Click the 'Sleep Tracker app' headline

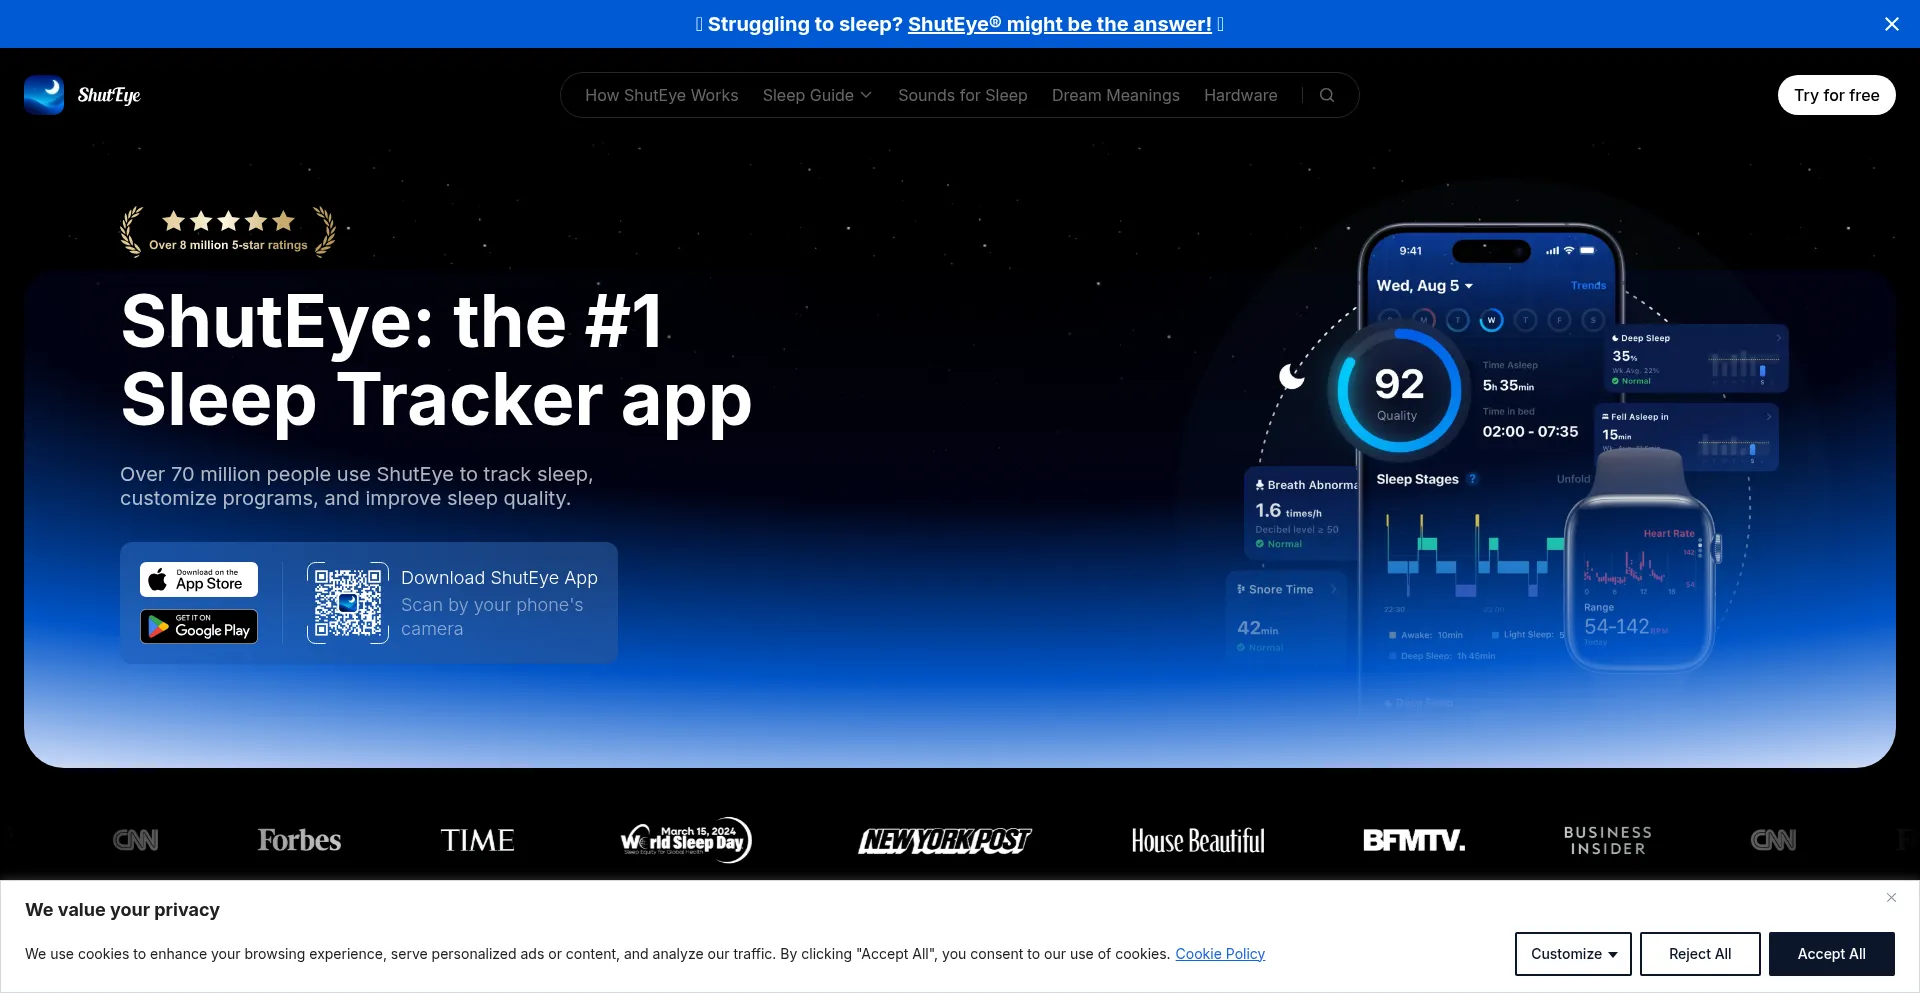tap(436, 400)
